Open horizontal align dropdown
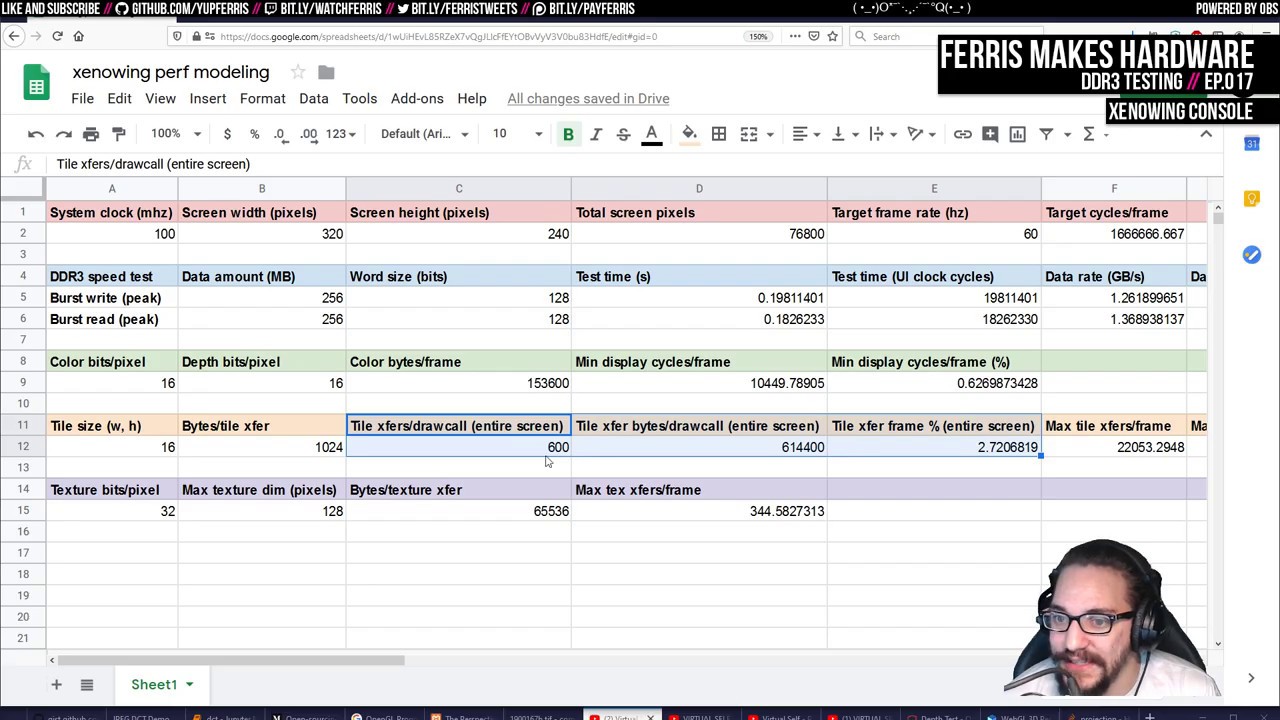This screenshot has height=720, width=1280. (x=806, y=134)
